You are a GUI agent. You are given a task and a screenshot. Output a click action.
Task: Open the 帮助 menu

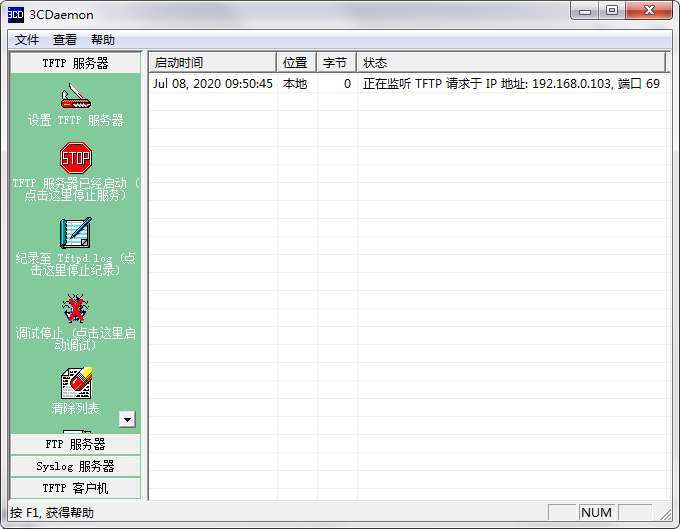tap(103, 40)
